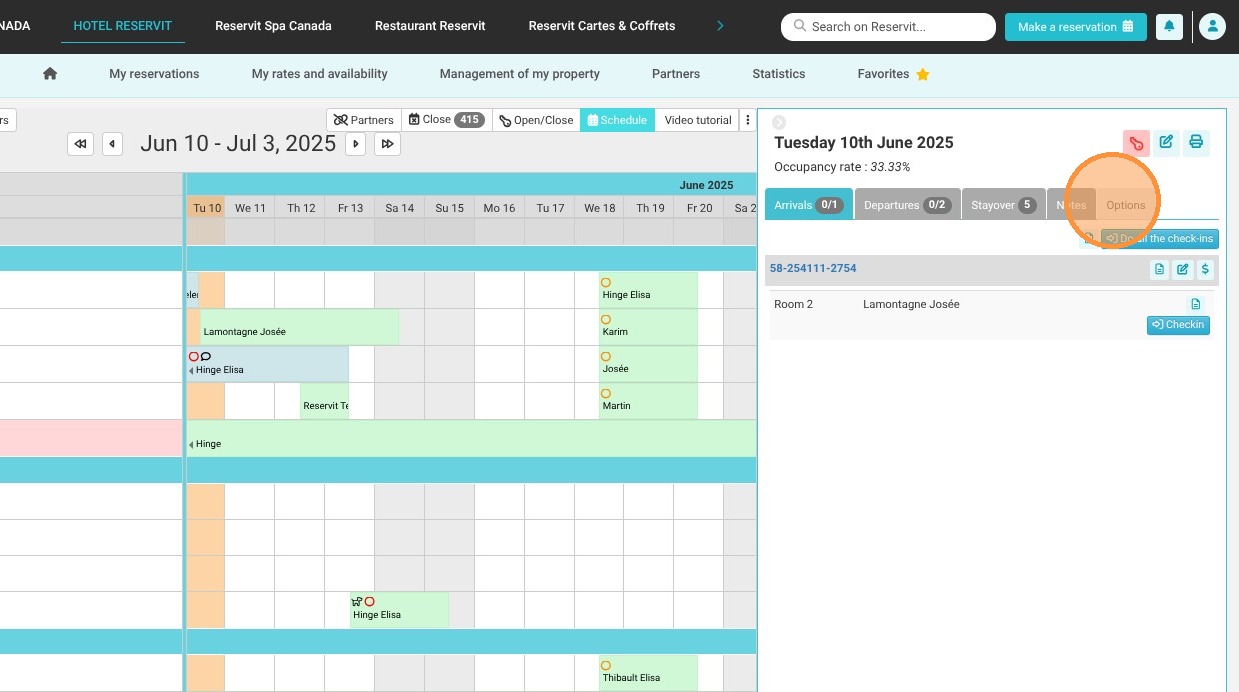Viewport: 1239px width, 692px height.
Task: Advance one day with right arrow
Action: point(355,144)
